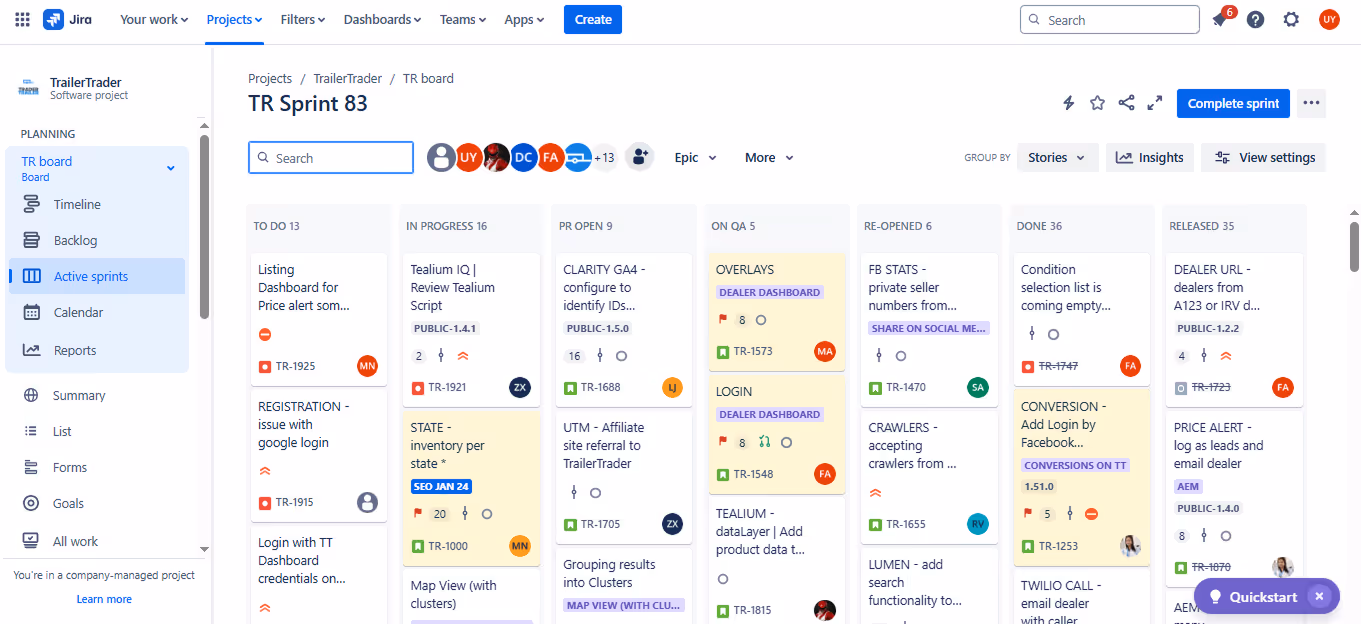Close the Quickstart pill
The width and height of the screenshot is (1361, 624).
point(1319,597)
